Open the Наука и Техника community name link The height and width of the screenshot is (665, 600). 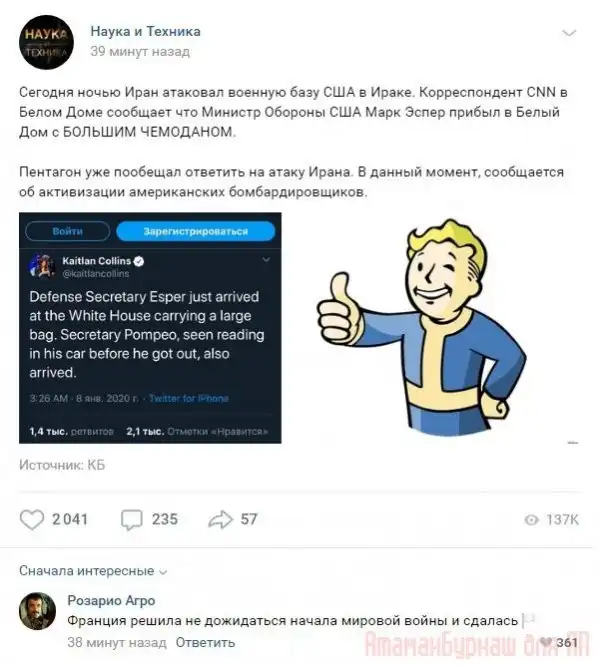pos(145,31)
